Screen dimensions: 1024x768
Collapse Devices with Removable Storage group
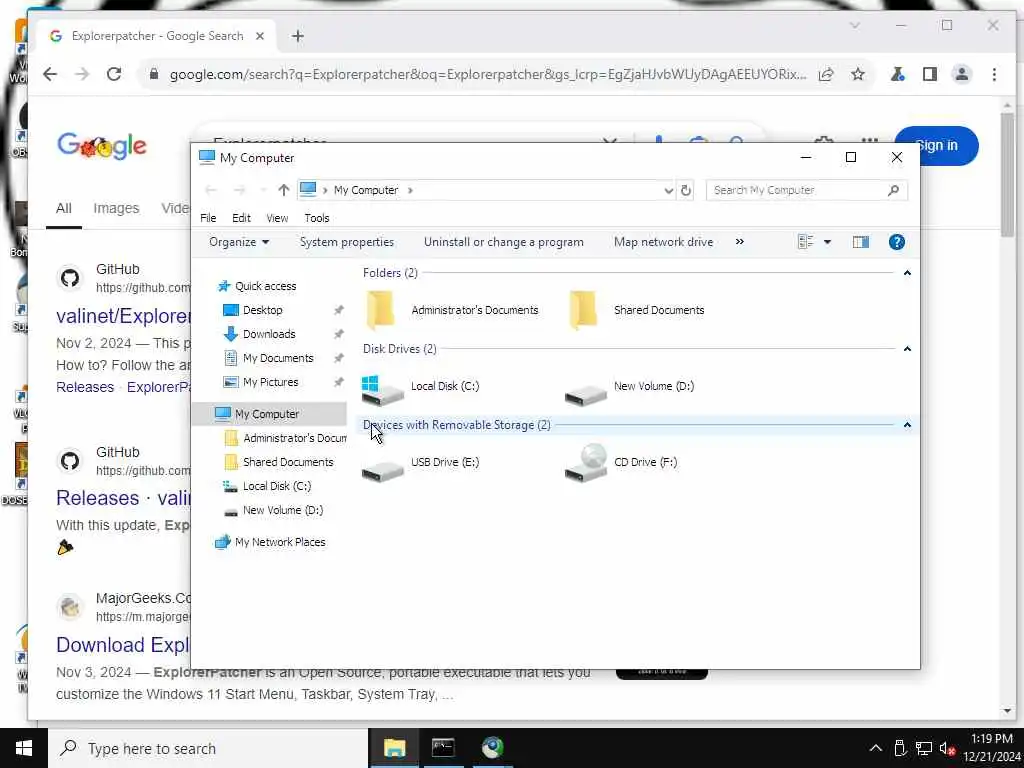907,425
